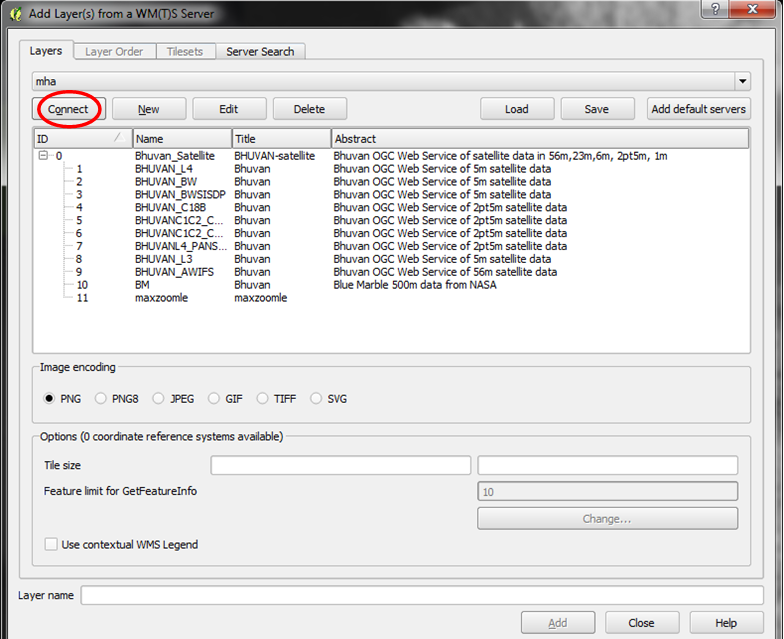The image size is (784, 639).
Task: Open the Layer Order tab
Action: [114, 52]
